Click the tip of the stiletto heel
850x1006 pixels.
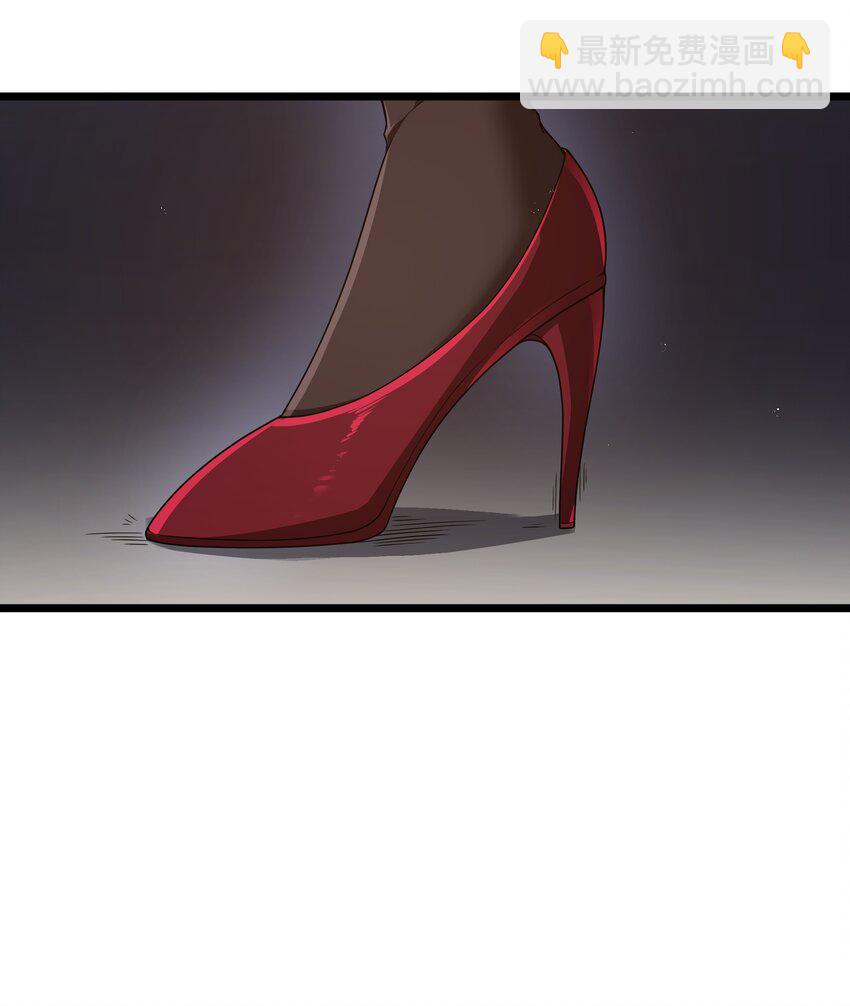coord(567,522)
